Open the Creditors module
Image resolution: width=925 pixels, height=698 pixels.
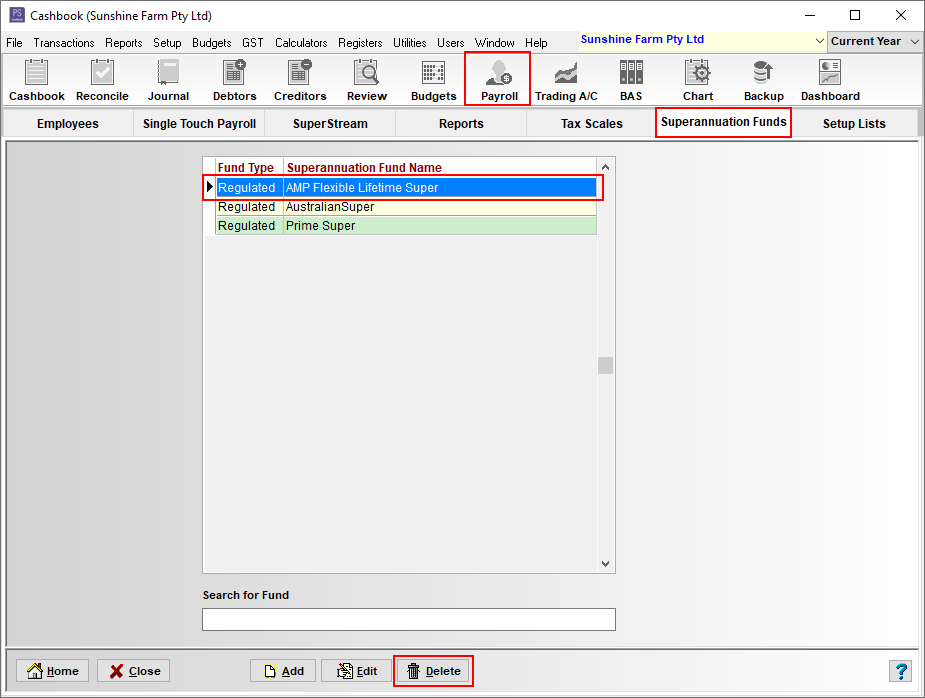[300, 80]
